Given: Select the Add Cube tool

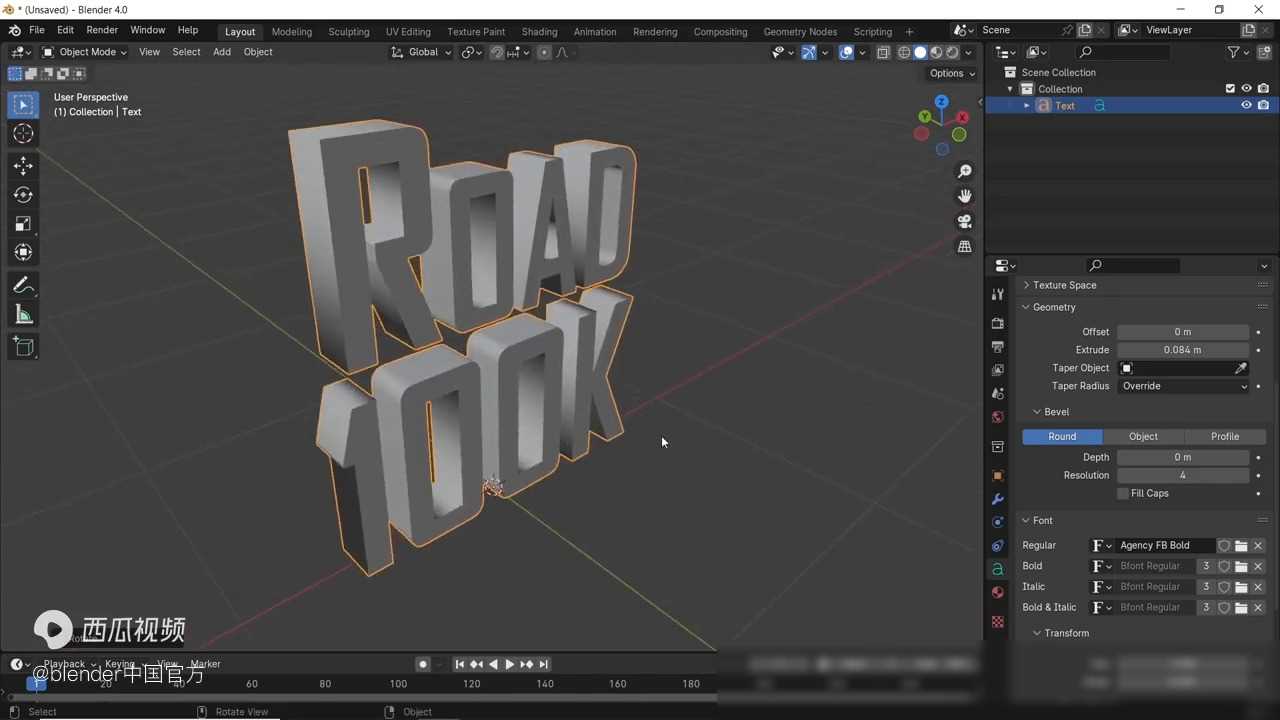Looking at the screenshot, I should (23, 347).
